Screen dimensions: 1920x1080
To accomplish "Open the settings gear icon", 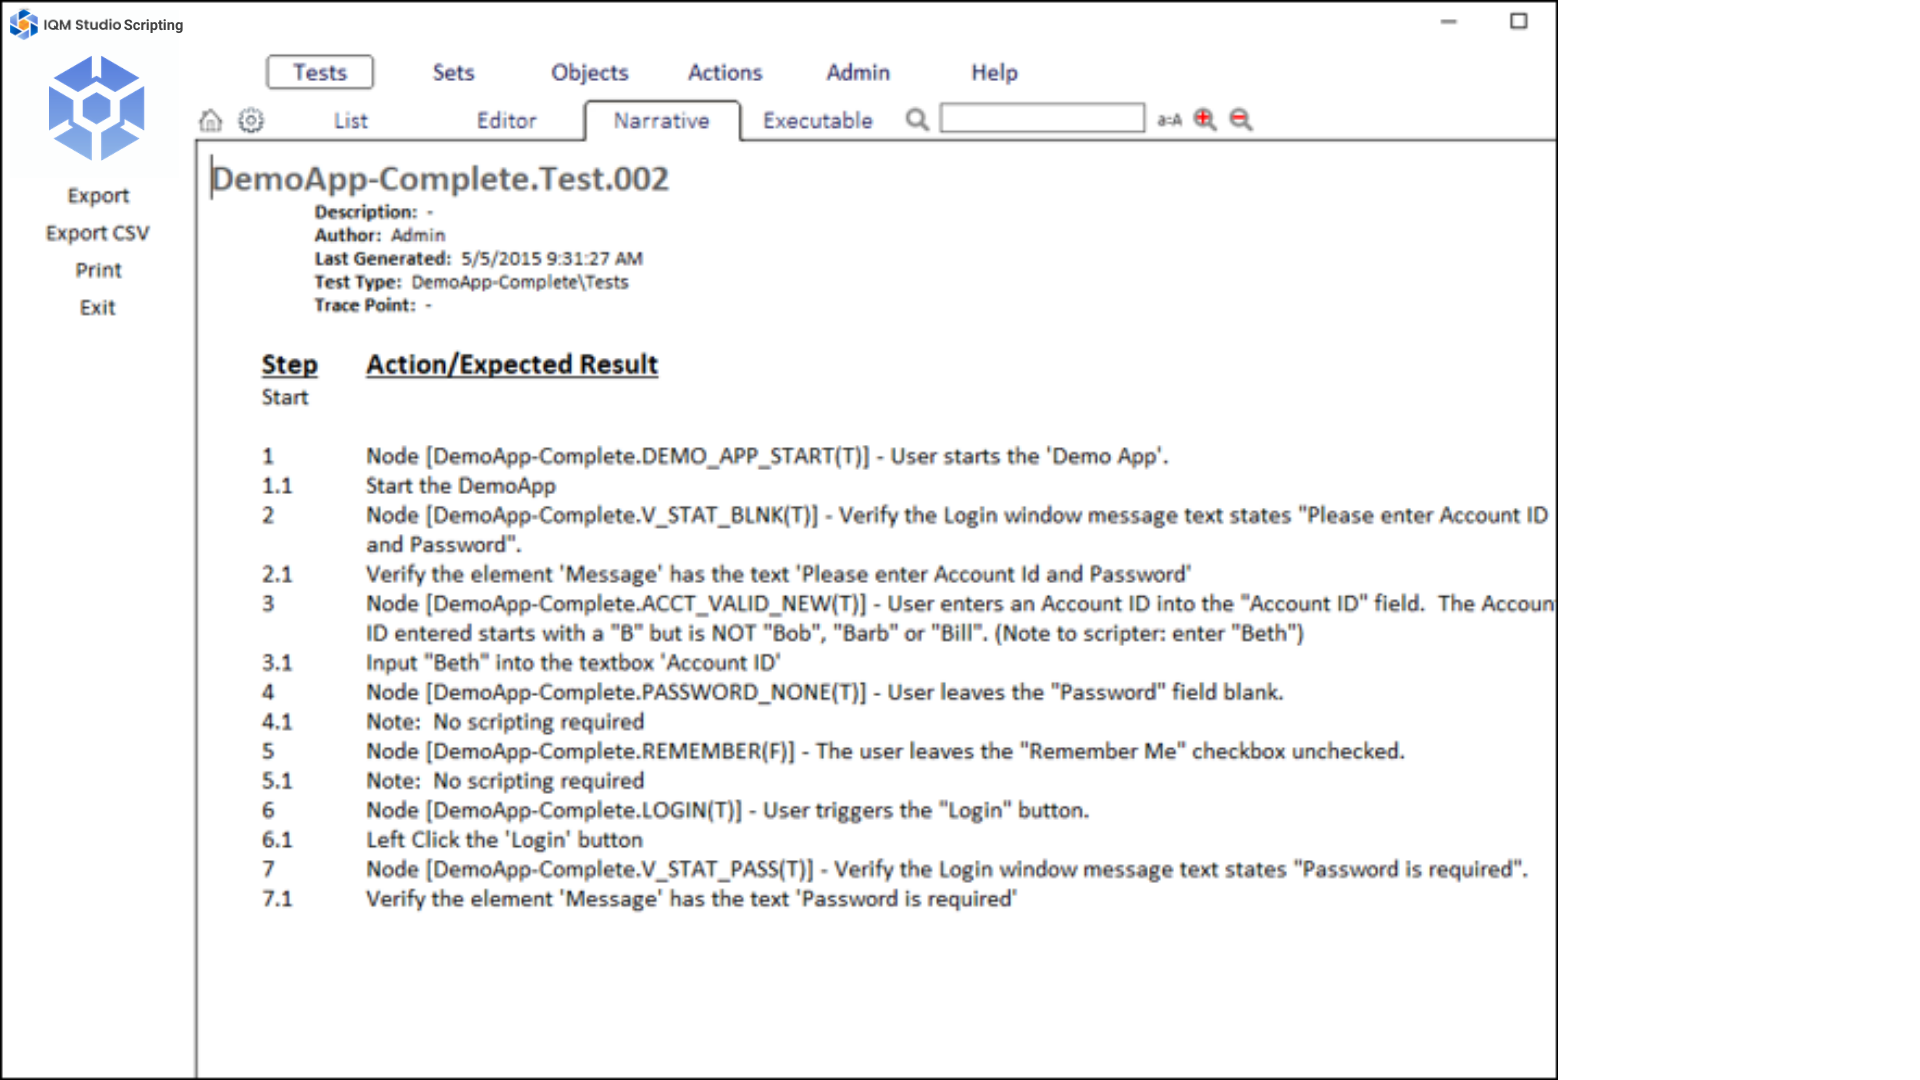I will pos(251,121).
